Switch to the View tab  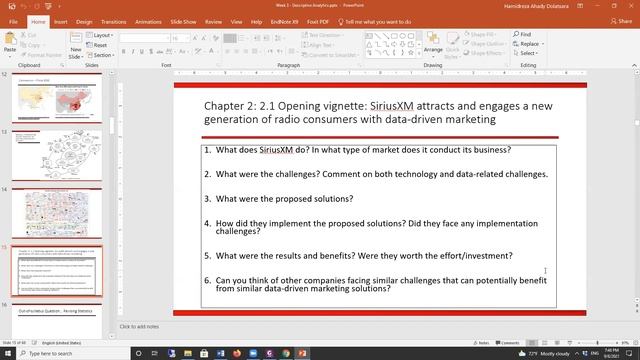[236, 22]
